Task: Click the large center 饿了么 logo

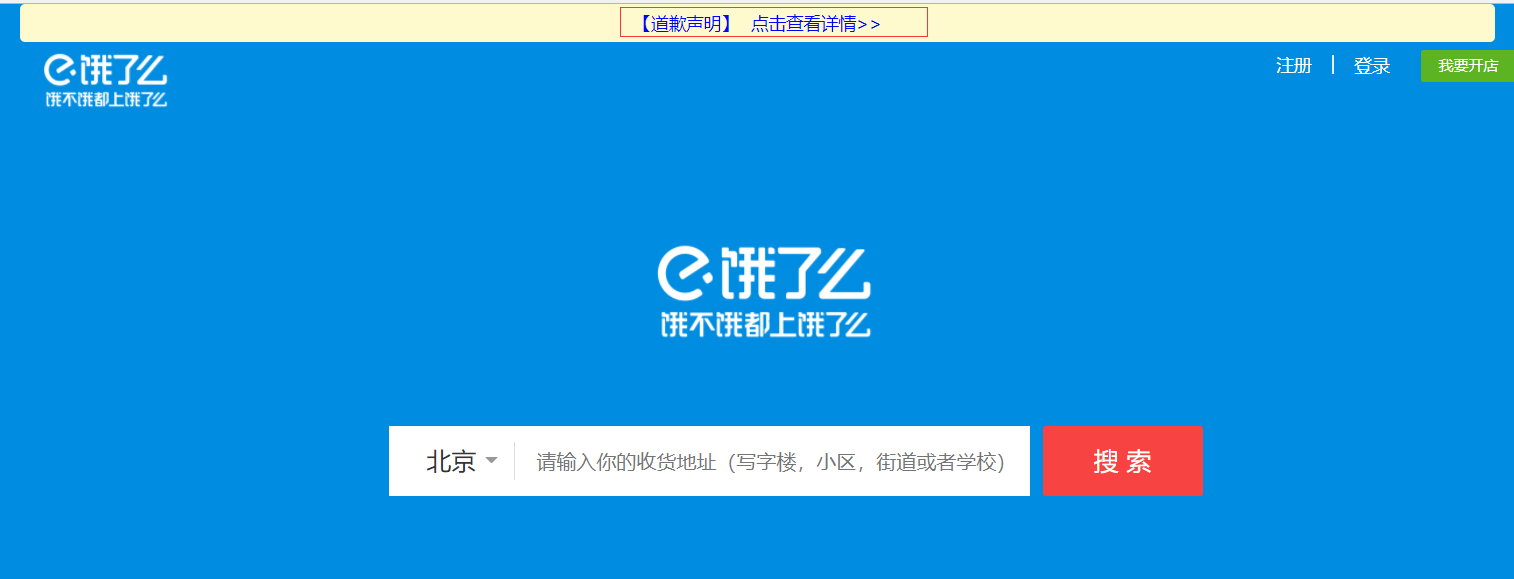Action: coord(764,291)
